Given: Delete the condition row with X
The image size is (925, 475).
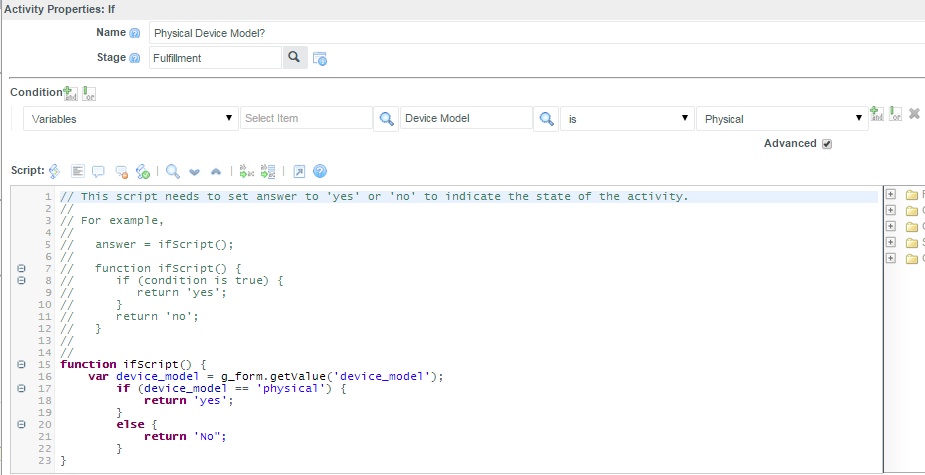Looking at the screenshot, I should pos(914,114).
